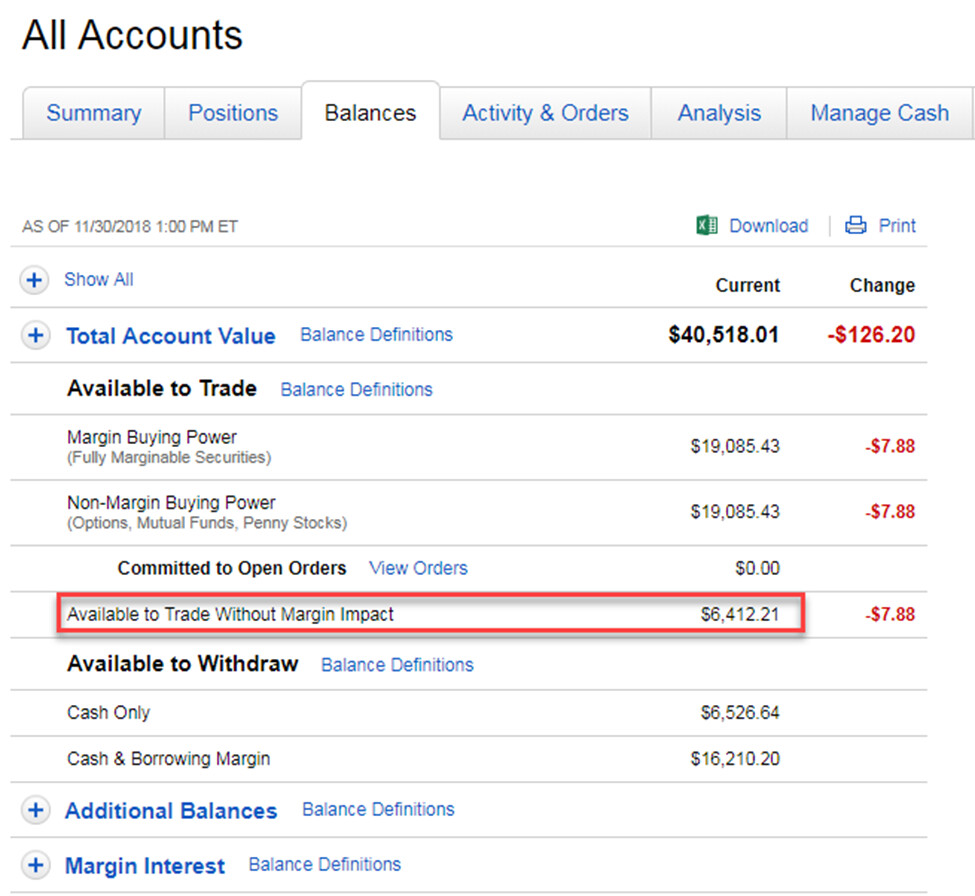Click the printer icon
This screenshot has height=896, width=975.
856,226
